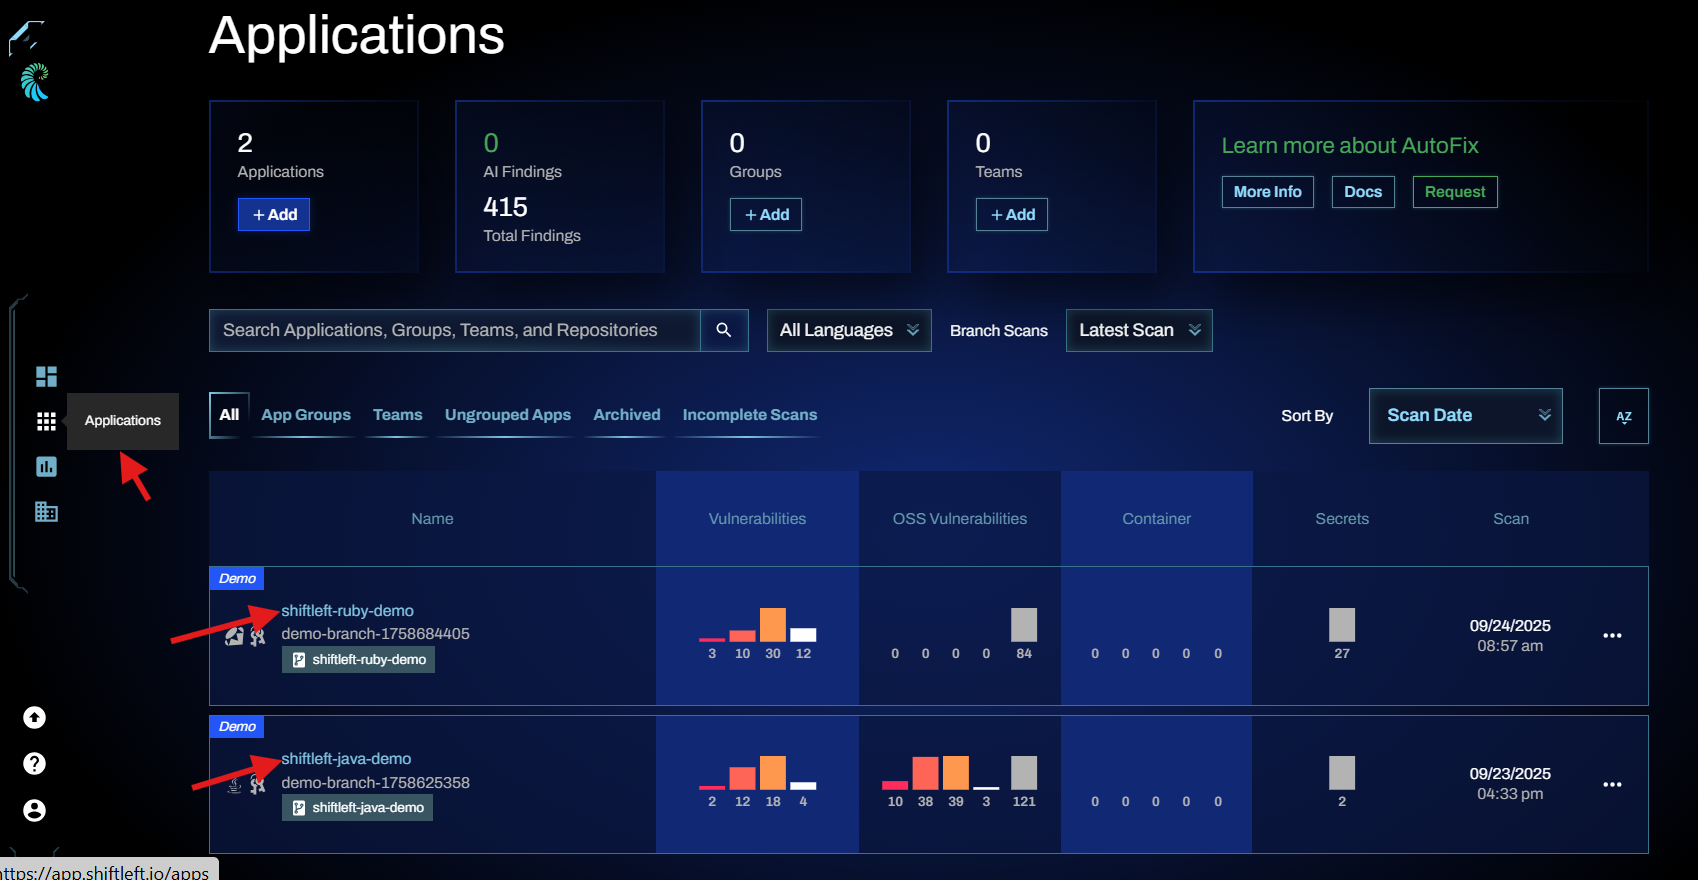Image resolution: width=1698 pixels, height=880 pixels.
Task: Focus the Search Applications, Groups, Teams input field
Action: (x=455, y=330)
